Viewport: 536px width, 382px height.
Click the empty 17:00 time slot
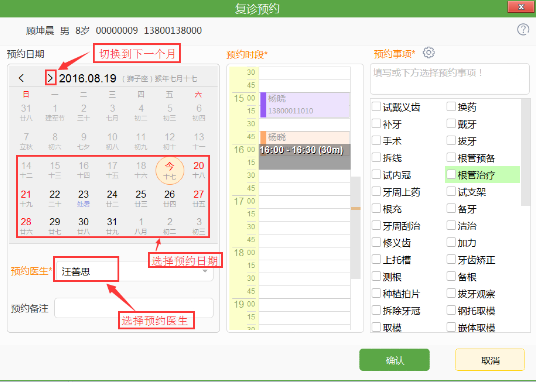click(x=305, y=201)
